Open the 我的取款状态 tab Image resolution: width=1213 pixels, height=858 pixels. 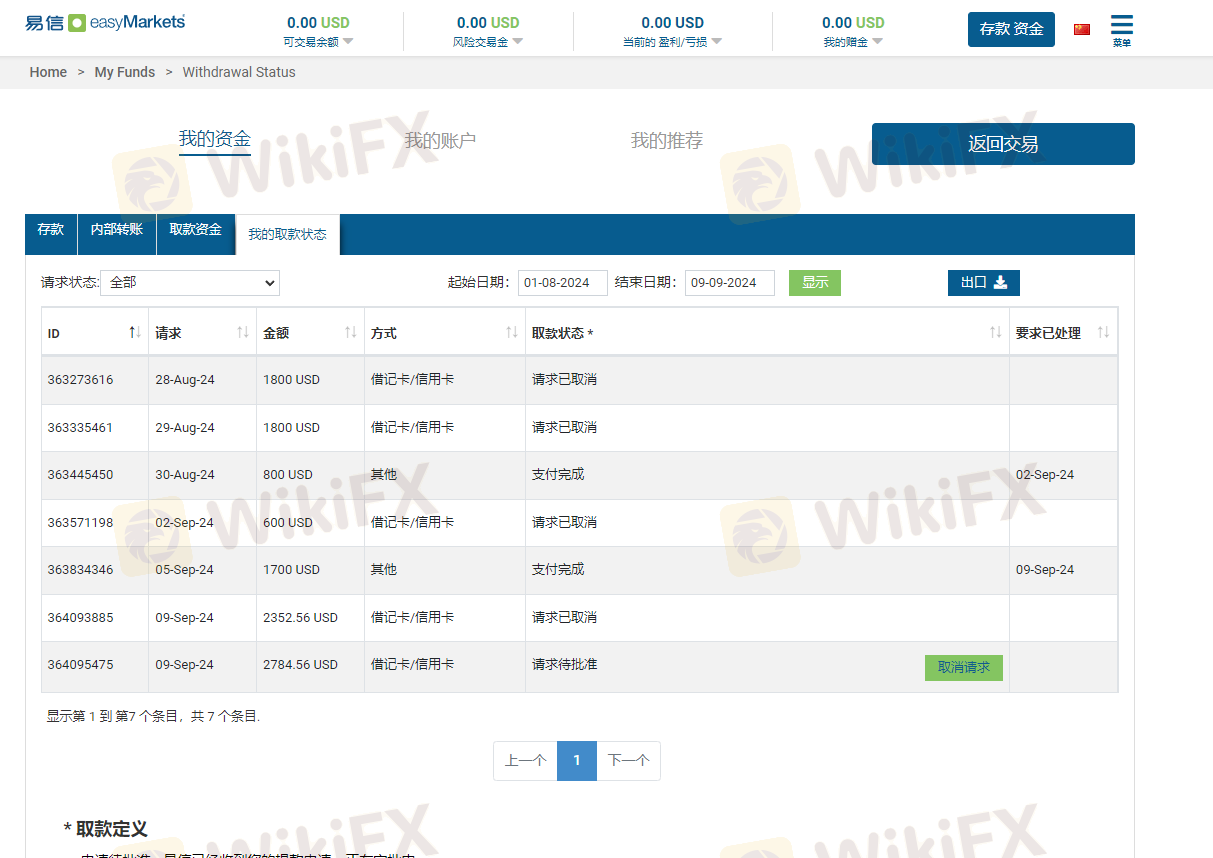[x=288, y=235]
